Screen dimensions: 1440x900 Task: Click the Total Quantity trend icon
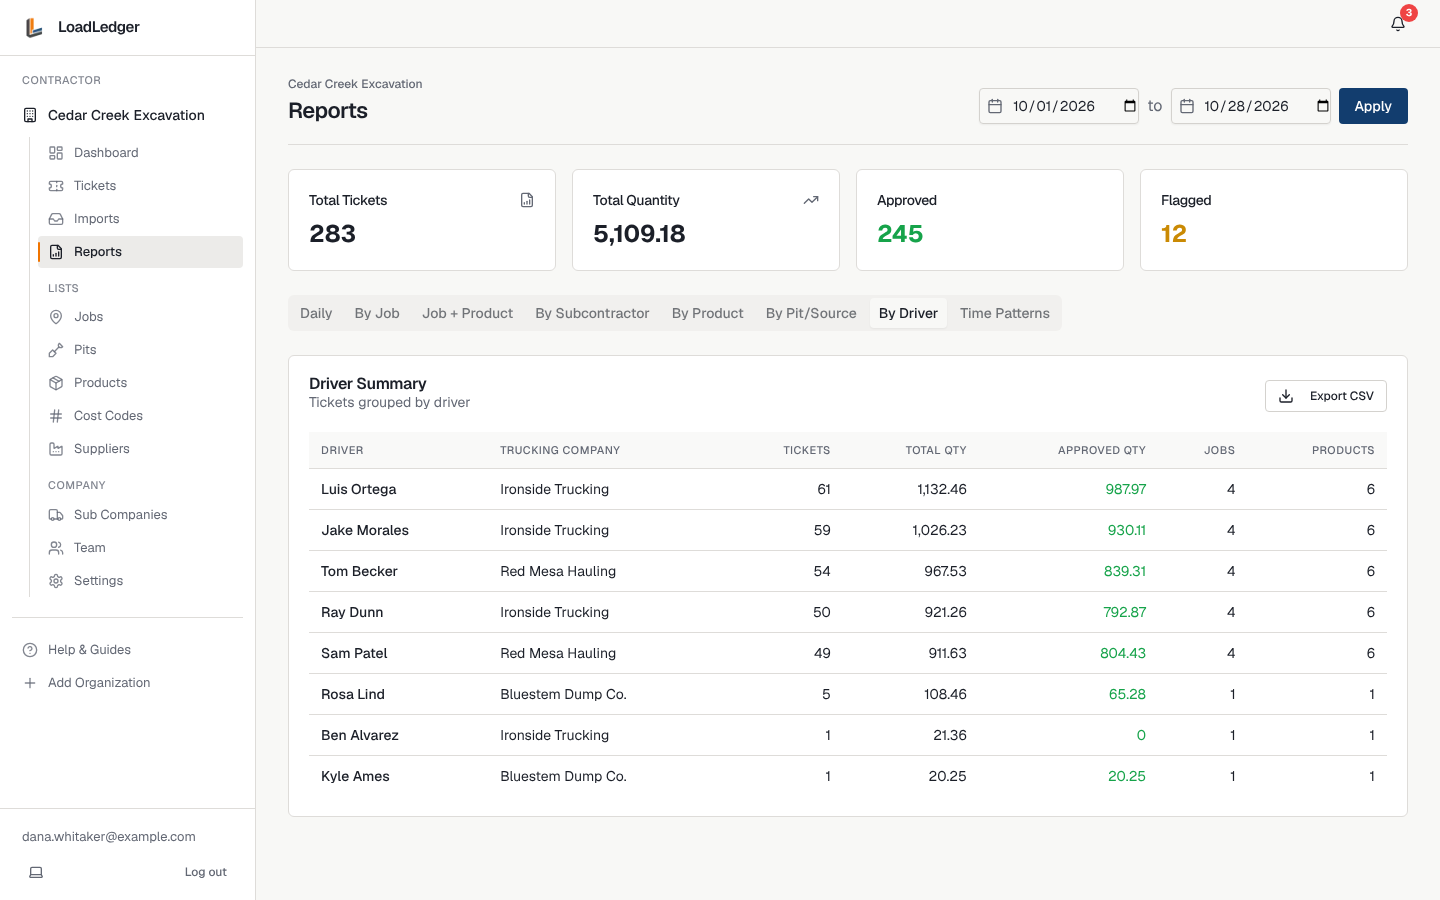pyautogui.click(x=811, y=200)
